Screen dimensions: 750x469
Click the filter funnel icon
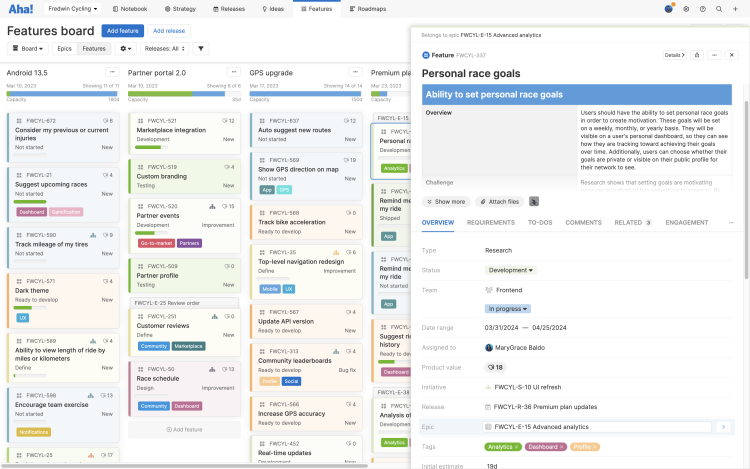pos(201,48)
